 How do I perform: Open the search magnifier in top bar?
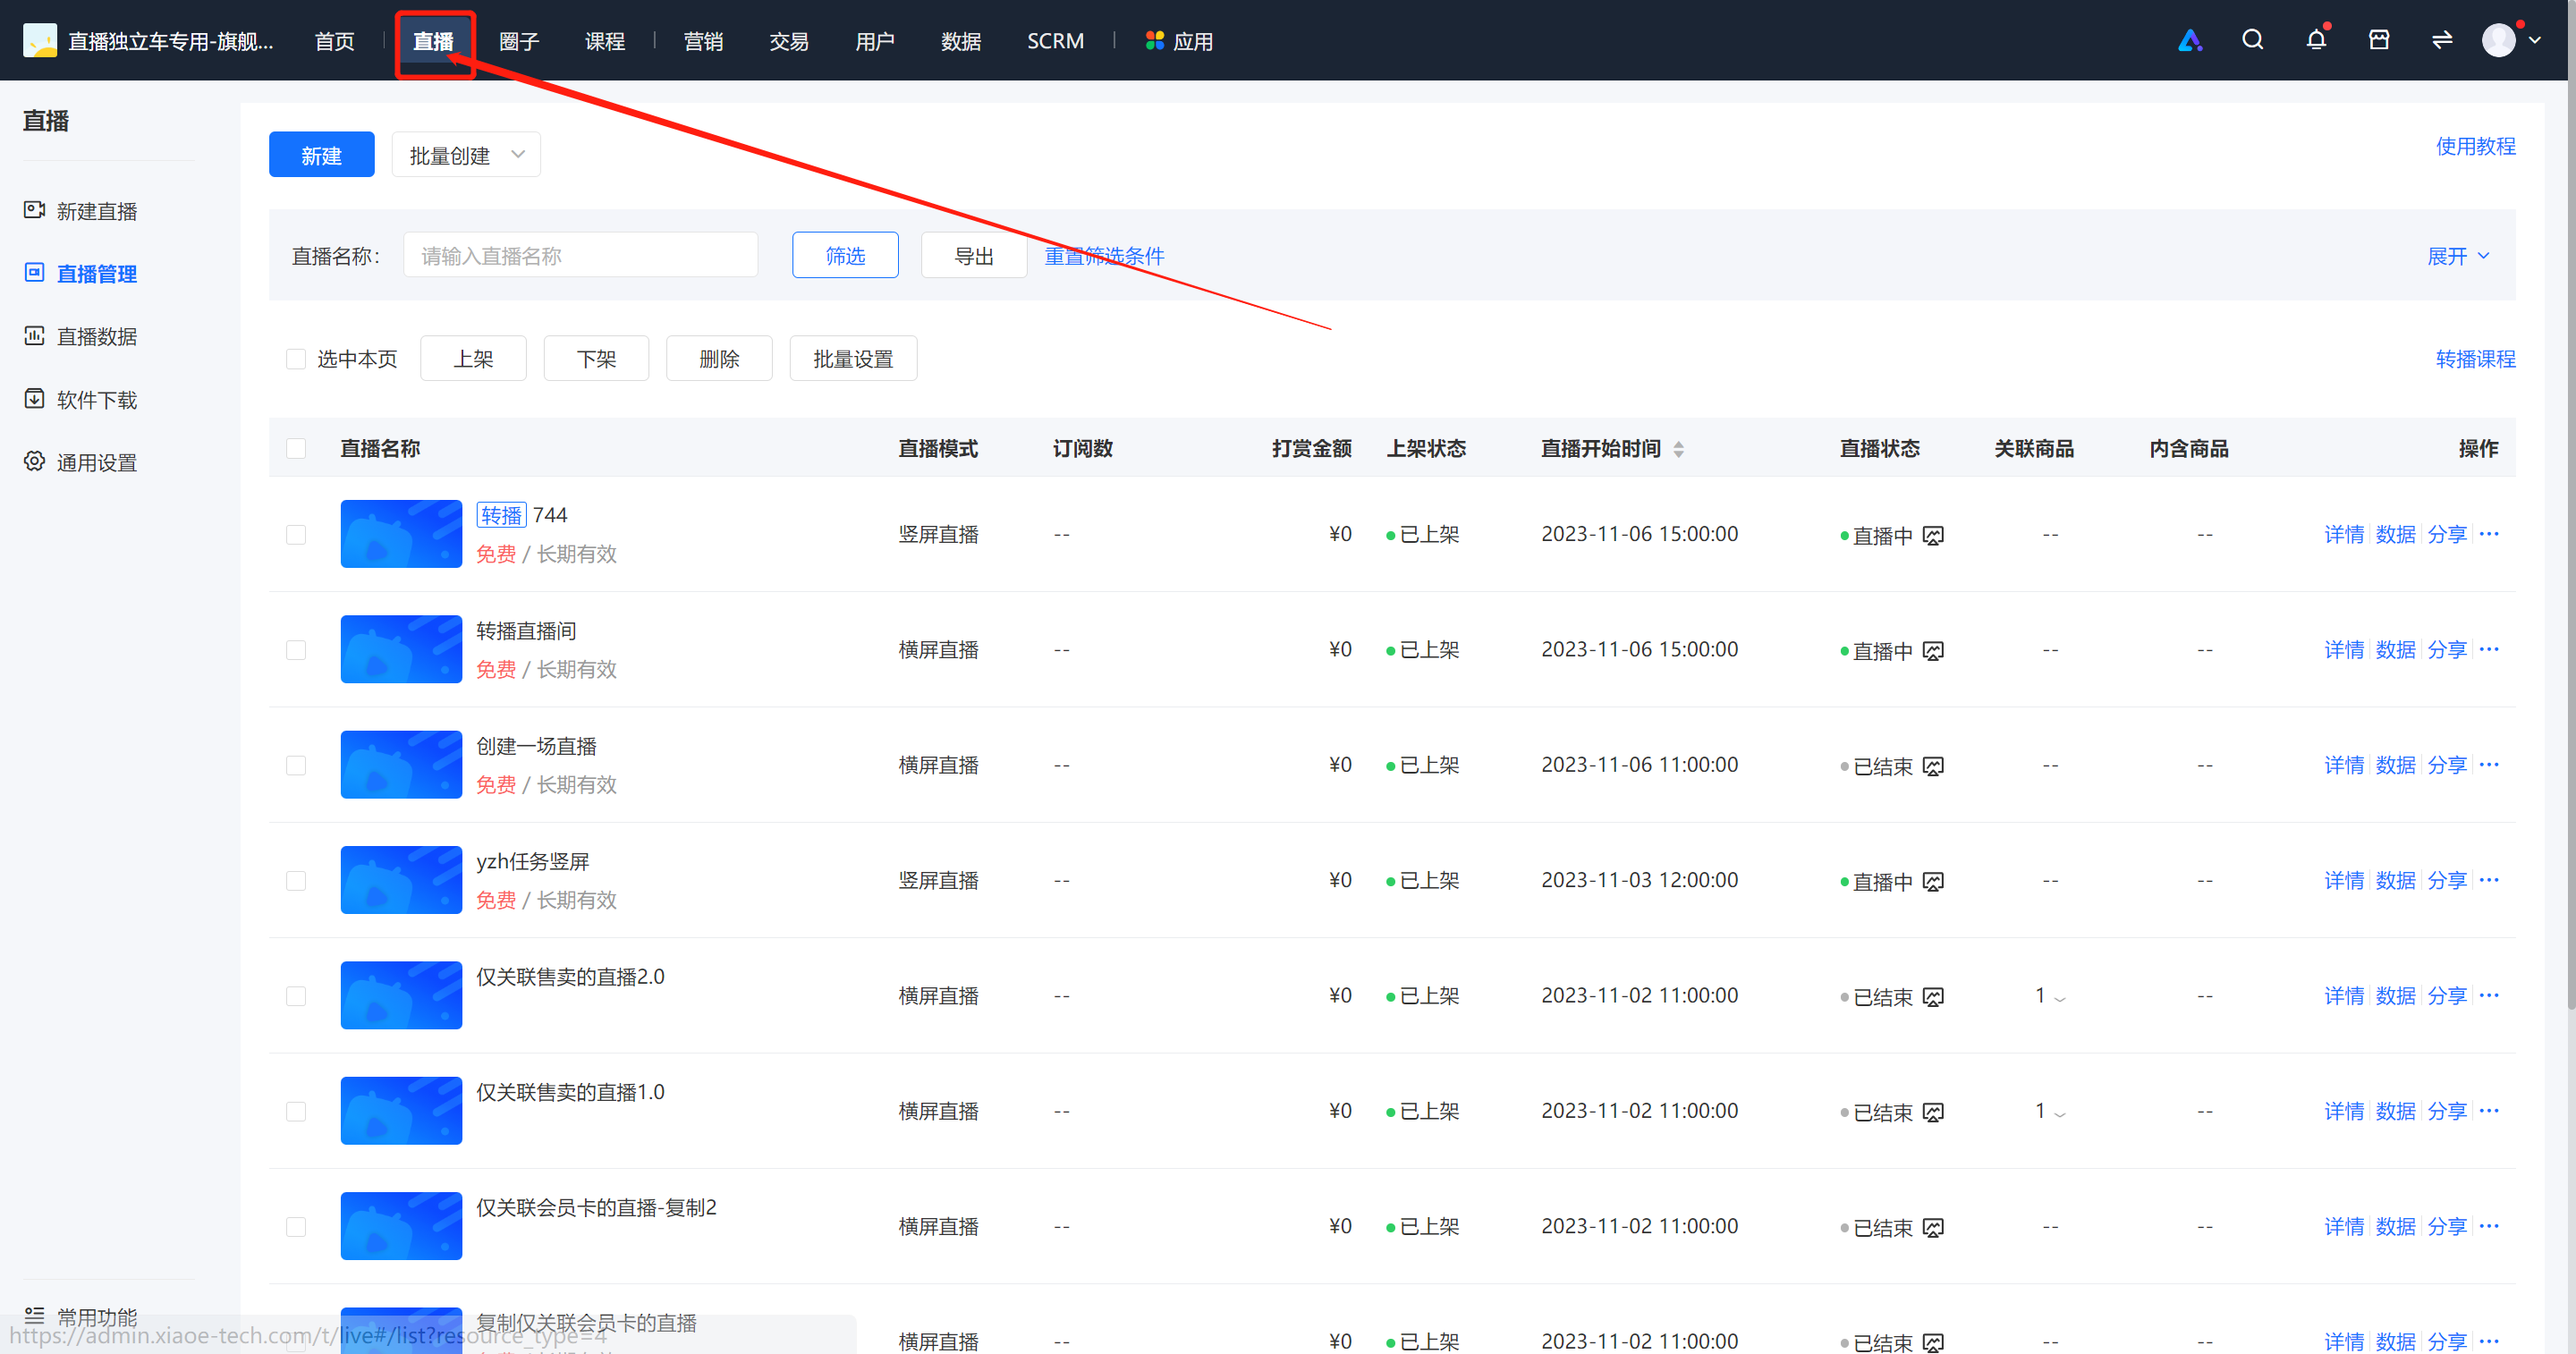[x=2252, y=40]
